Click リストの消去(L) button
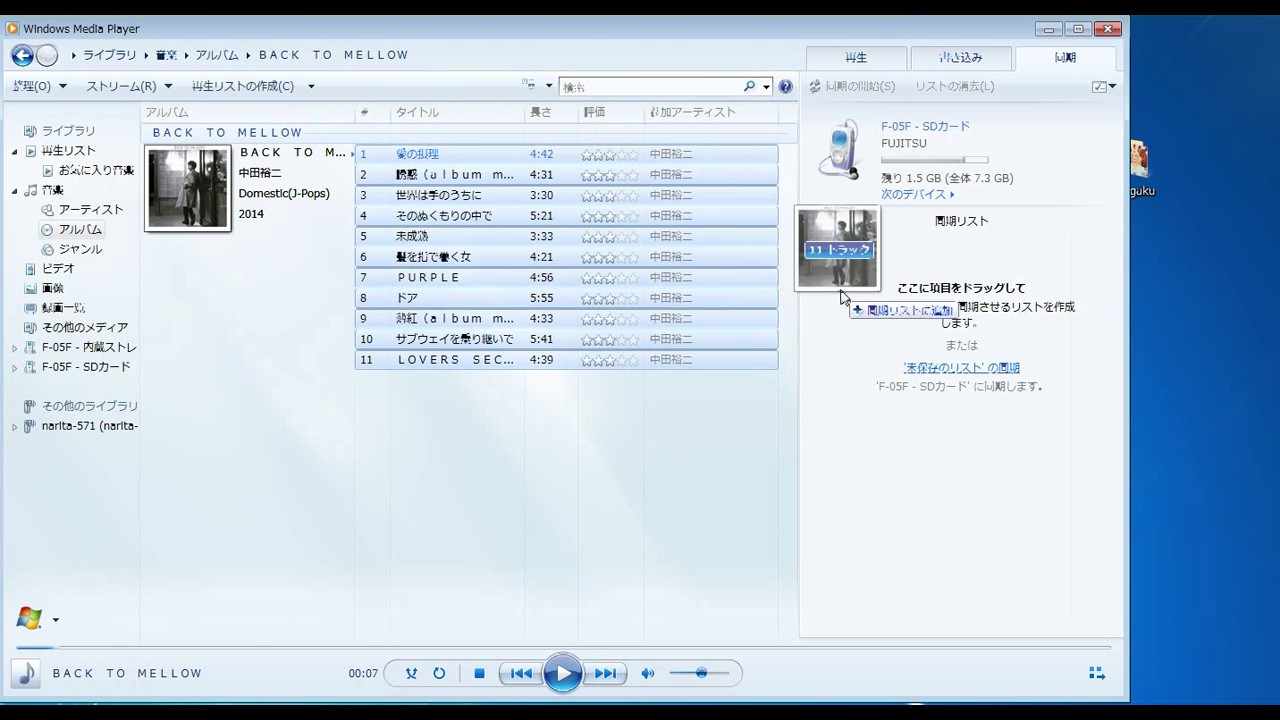Screen dimensions: 1280x720 (954, 87)
